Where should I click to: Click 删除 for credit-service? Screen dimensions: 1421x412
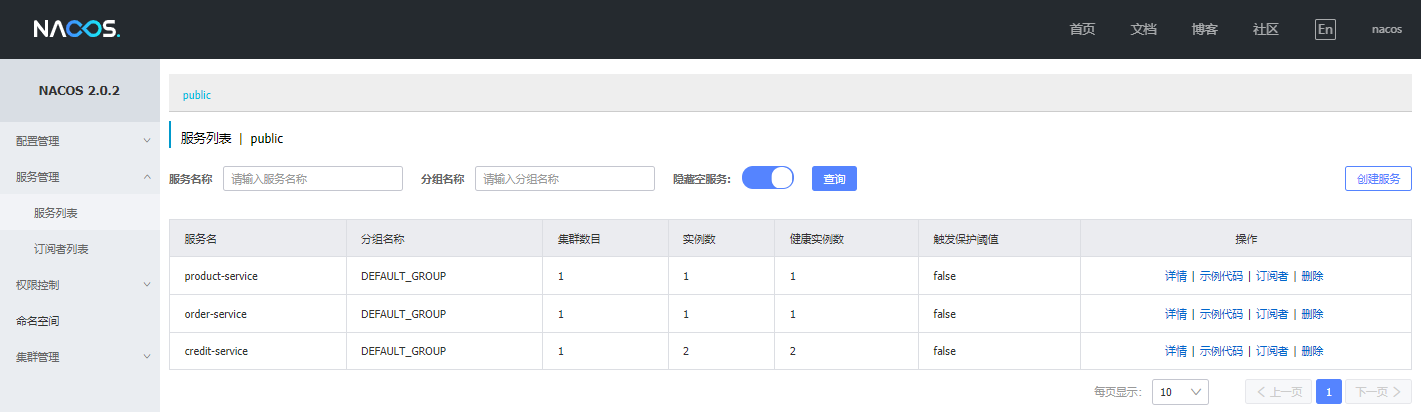click(x=1312, y=351)
